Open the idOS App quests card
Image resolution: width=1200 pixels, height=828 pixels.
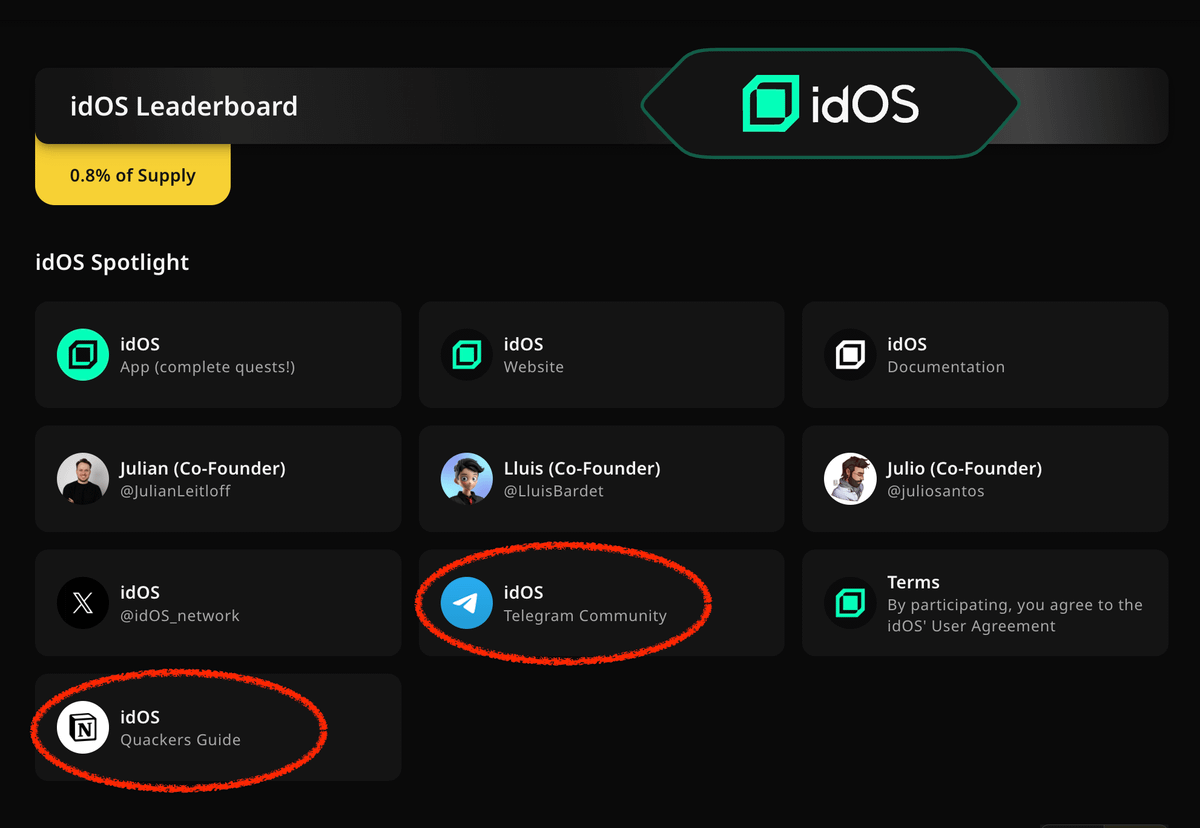(x=218, y=354)
